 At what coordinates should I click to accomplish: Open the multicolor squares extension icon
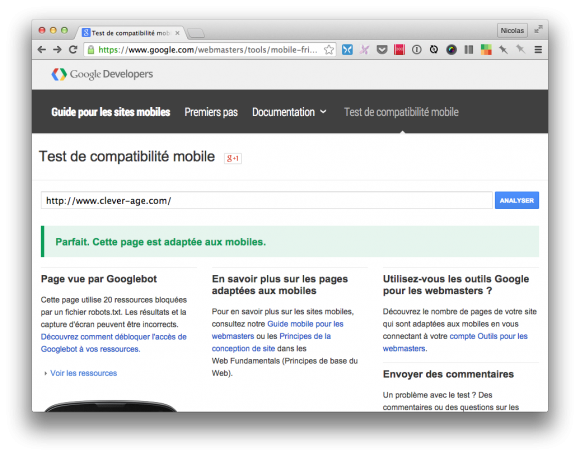coord(486,50)
